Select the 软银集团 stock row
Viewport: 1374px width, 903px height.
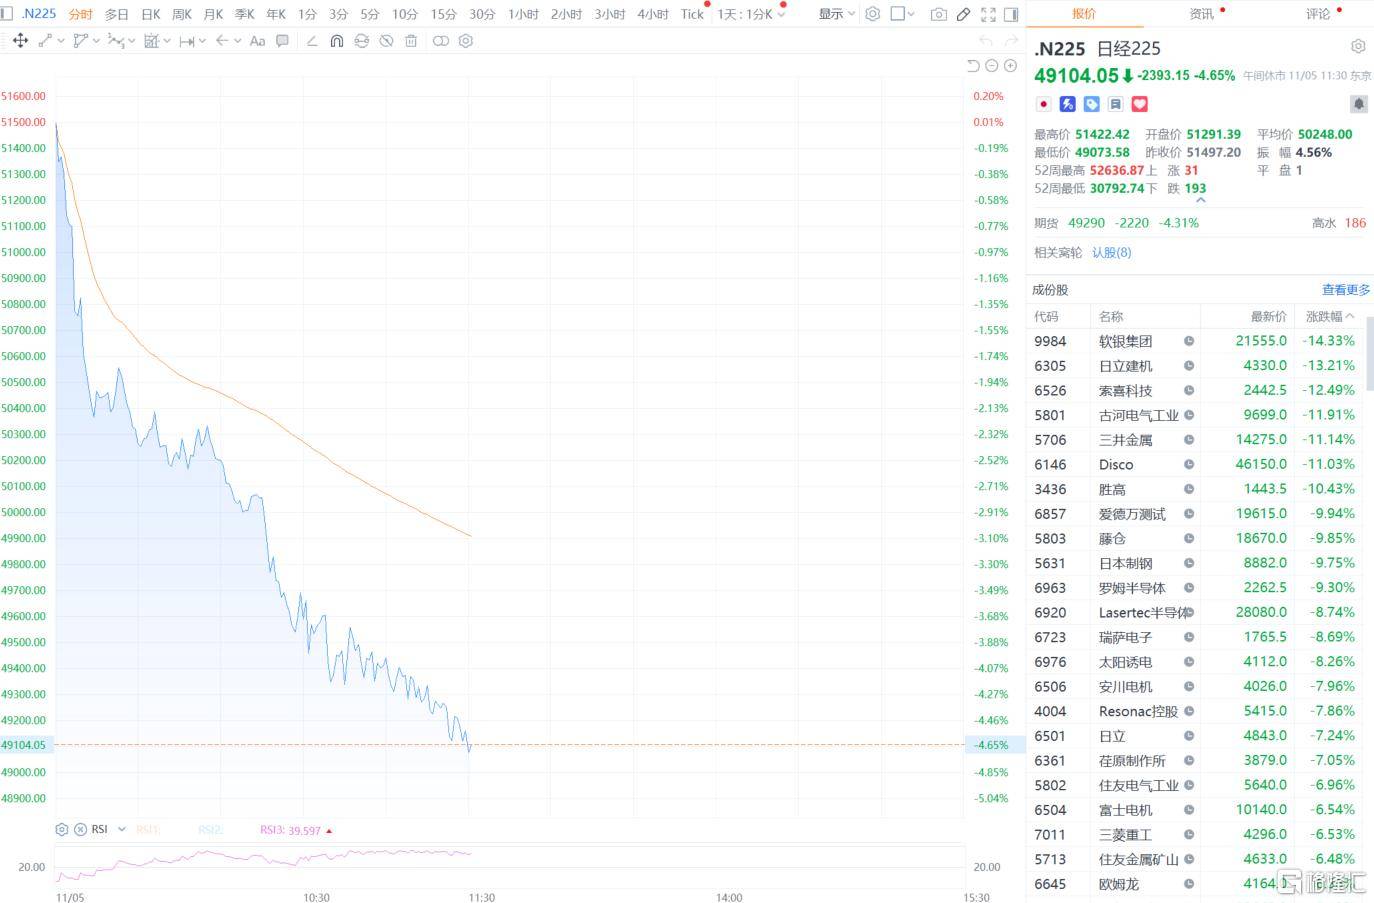(1125, 341)
